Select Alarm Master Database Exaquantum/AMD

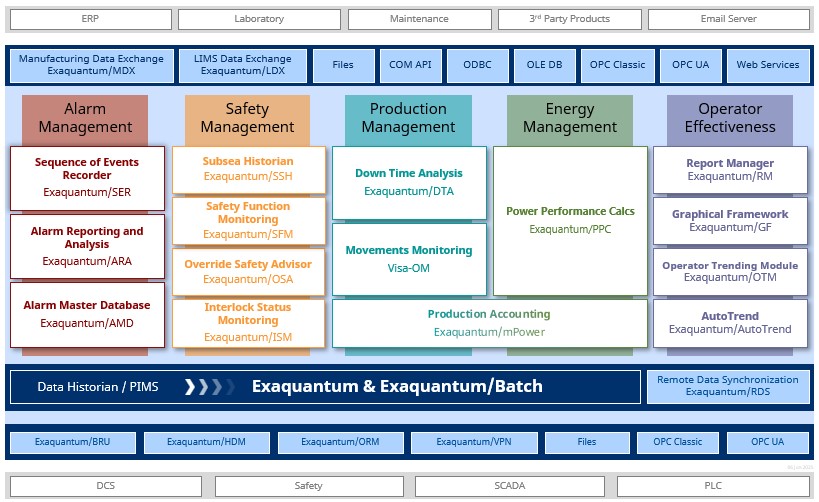[x=87, y=314]
